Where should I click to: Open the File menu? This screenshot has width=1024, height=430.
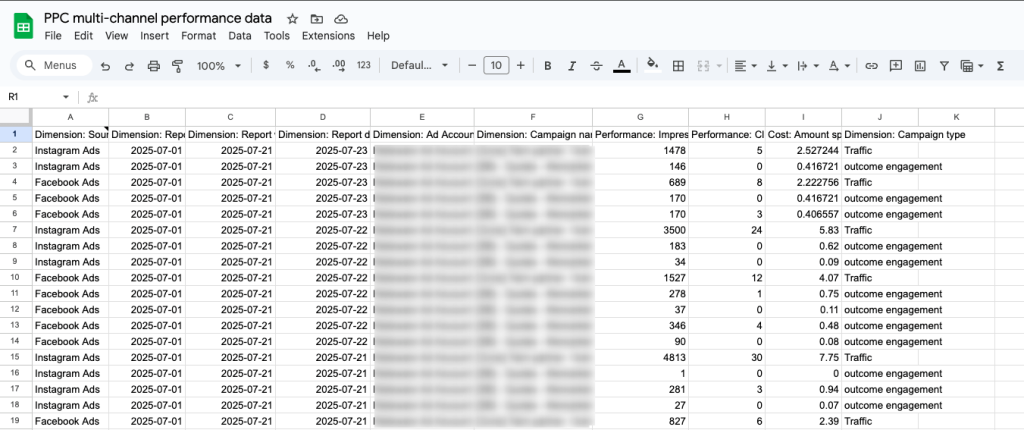[53, 36]
